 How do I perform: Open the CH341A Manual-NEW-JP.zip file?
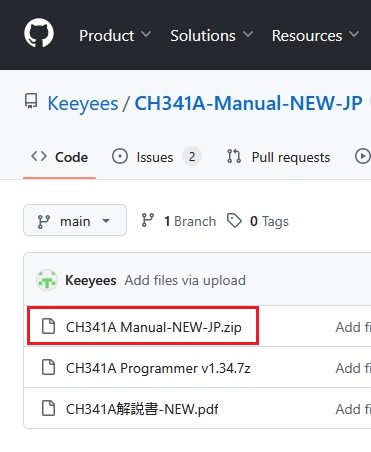coord(154,327)
